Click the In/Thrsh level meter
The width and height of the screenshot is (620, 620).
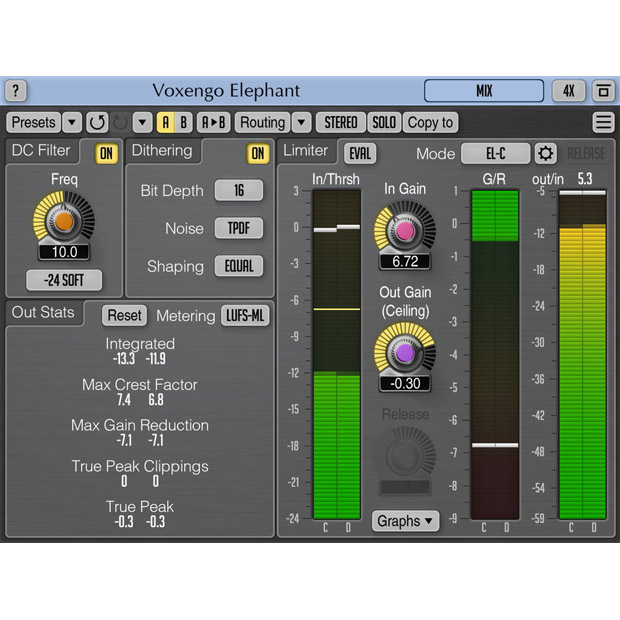click(336, 355)
